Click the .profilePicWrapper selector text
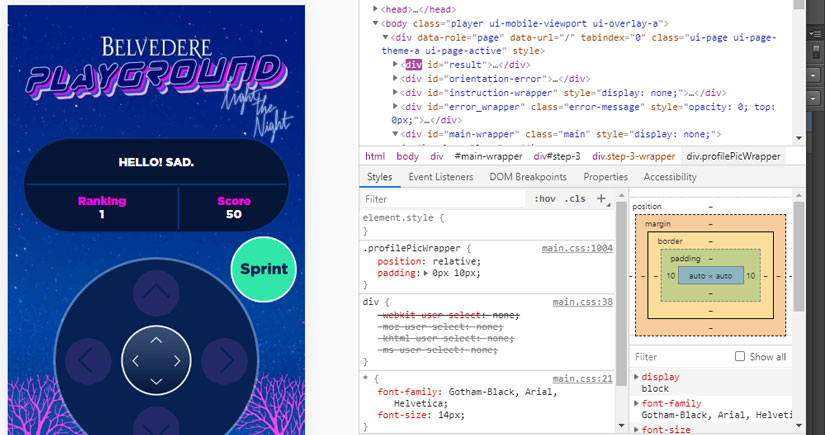The width and height of the screenshot is (825, 435). (x=411, y=248)
